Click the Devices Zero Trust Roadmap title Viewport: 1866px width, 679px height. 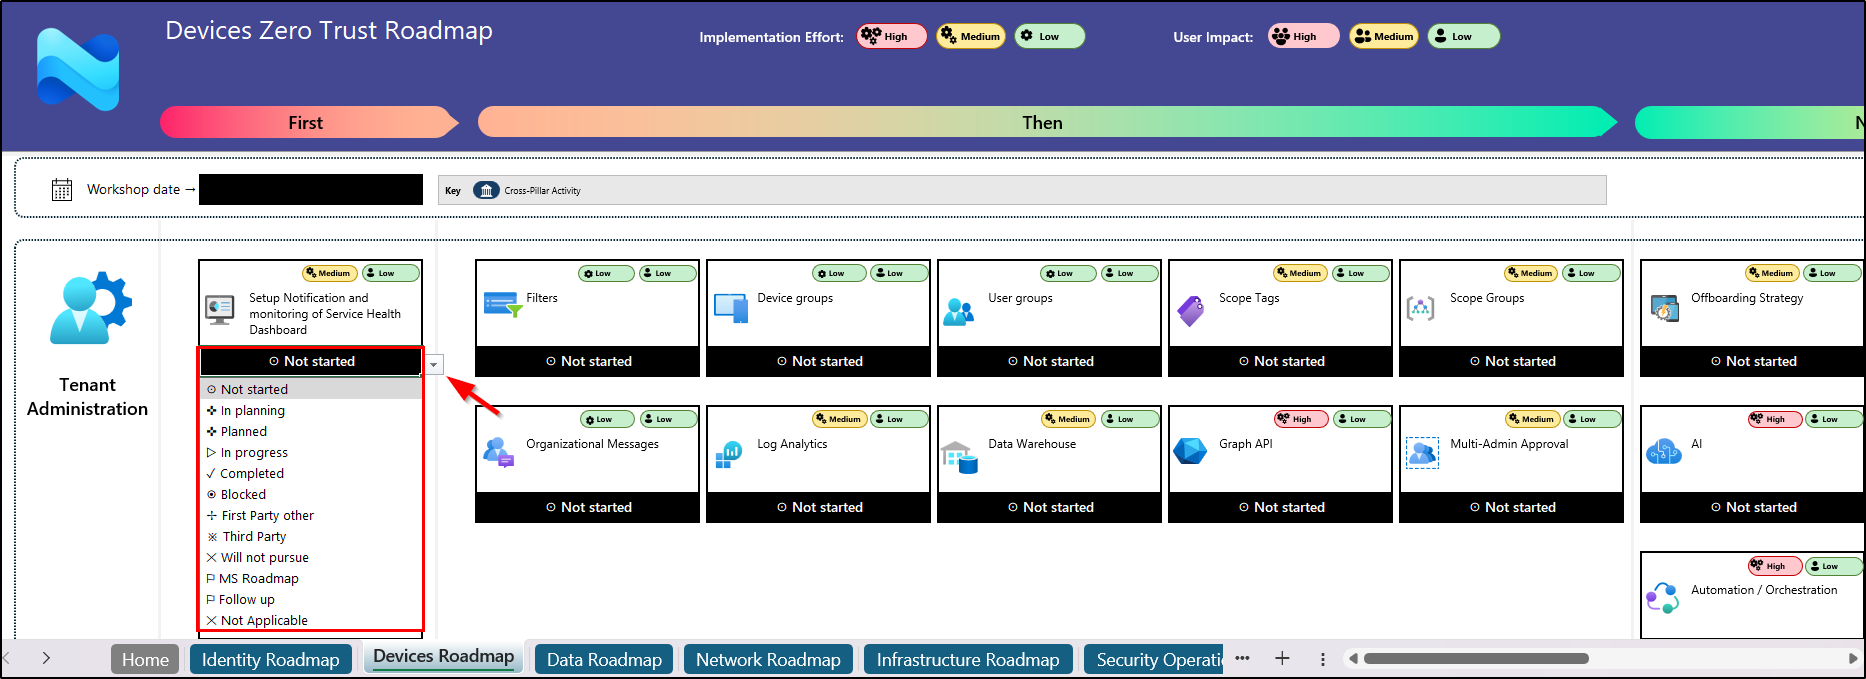[329, 31]
